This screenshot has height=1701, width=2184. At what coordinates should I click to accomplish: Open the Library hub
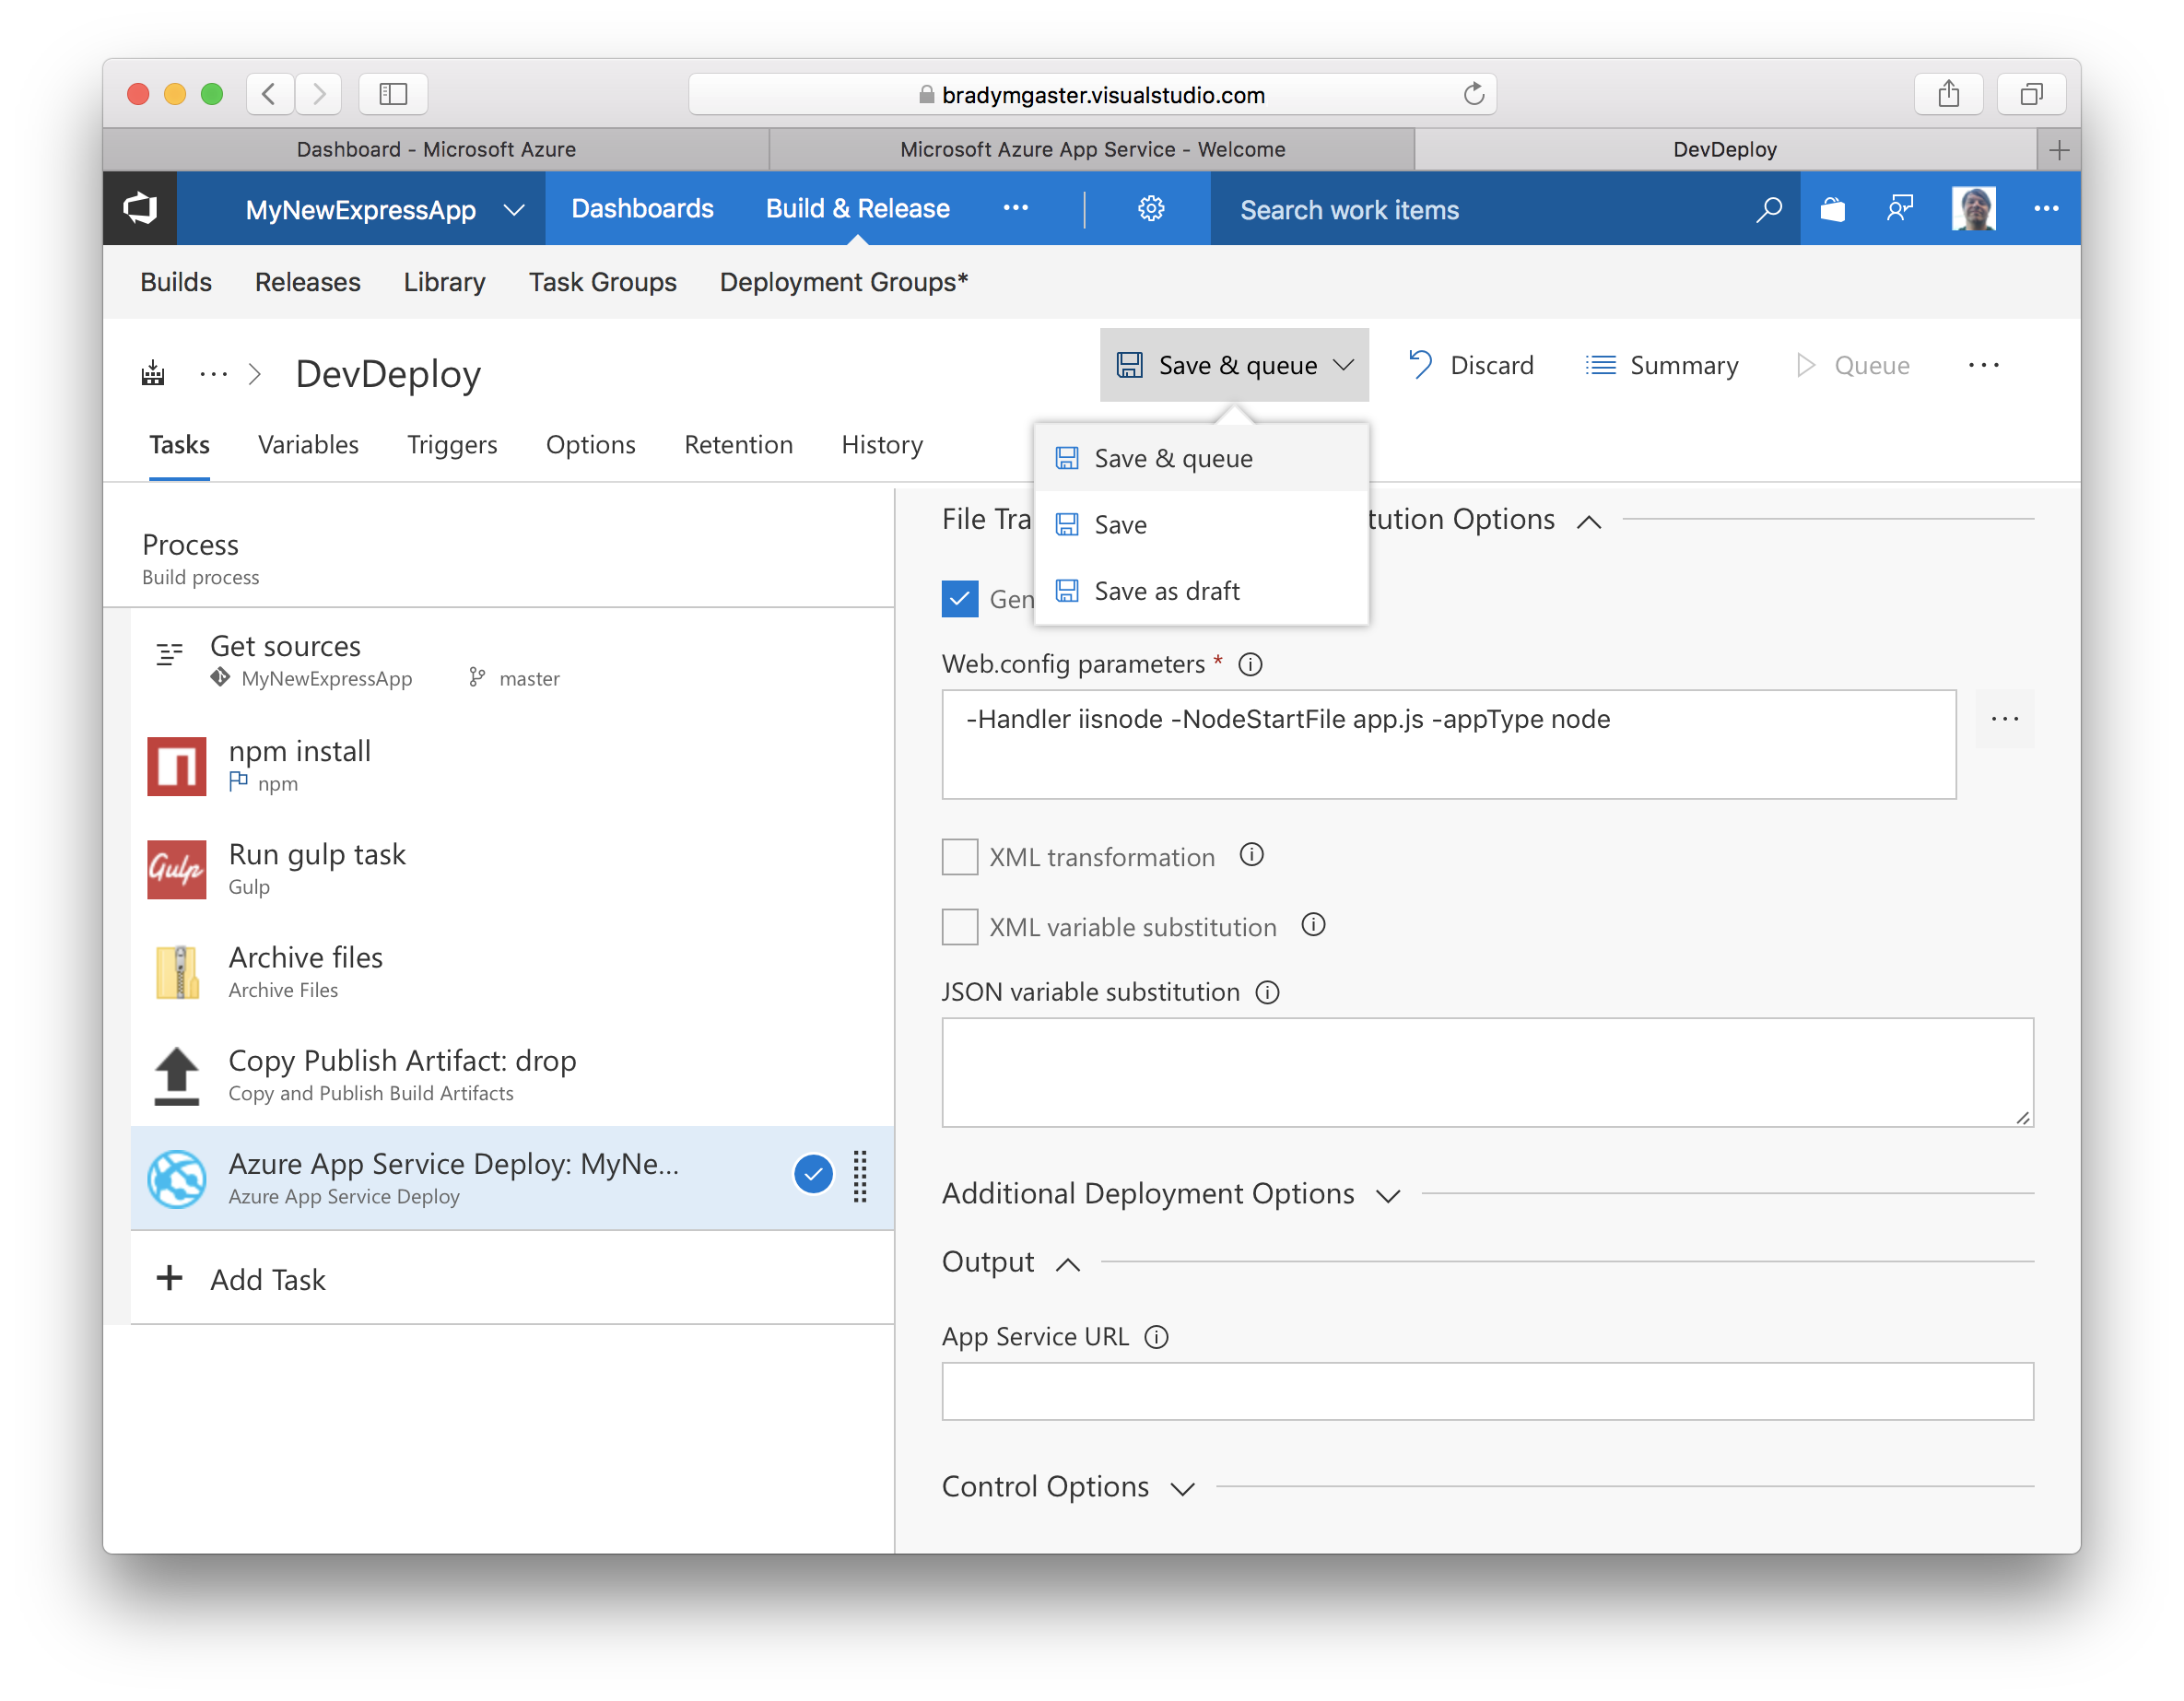click(x=444, y=282)
